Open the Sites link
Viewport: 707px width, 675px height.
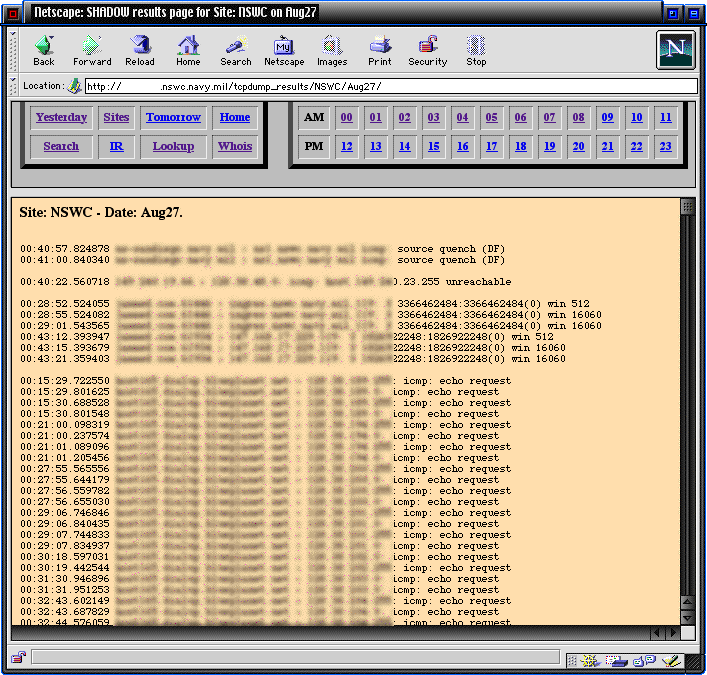pyautogui.click(x=116, y=117)
